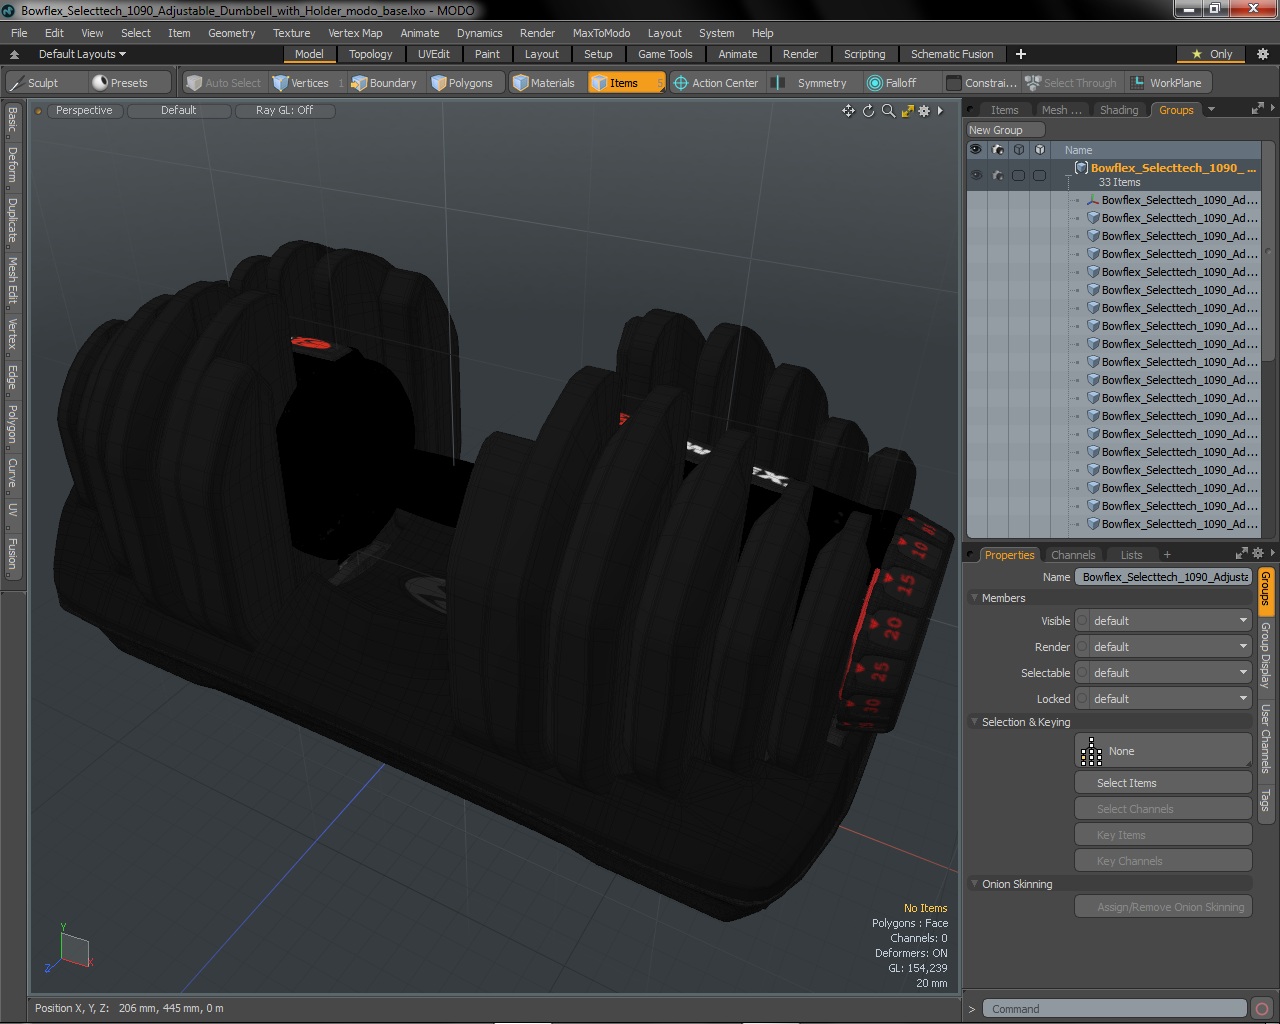Open the Action Center options
1280x1024 pixels.
coord(716,83)
